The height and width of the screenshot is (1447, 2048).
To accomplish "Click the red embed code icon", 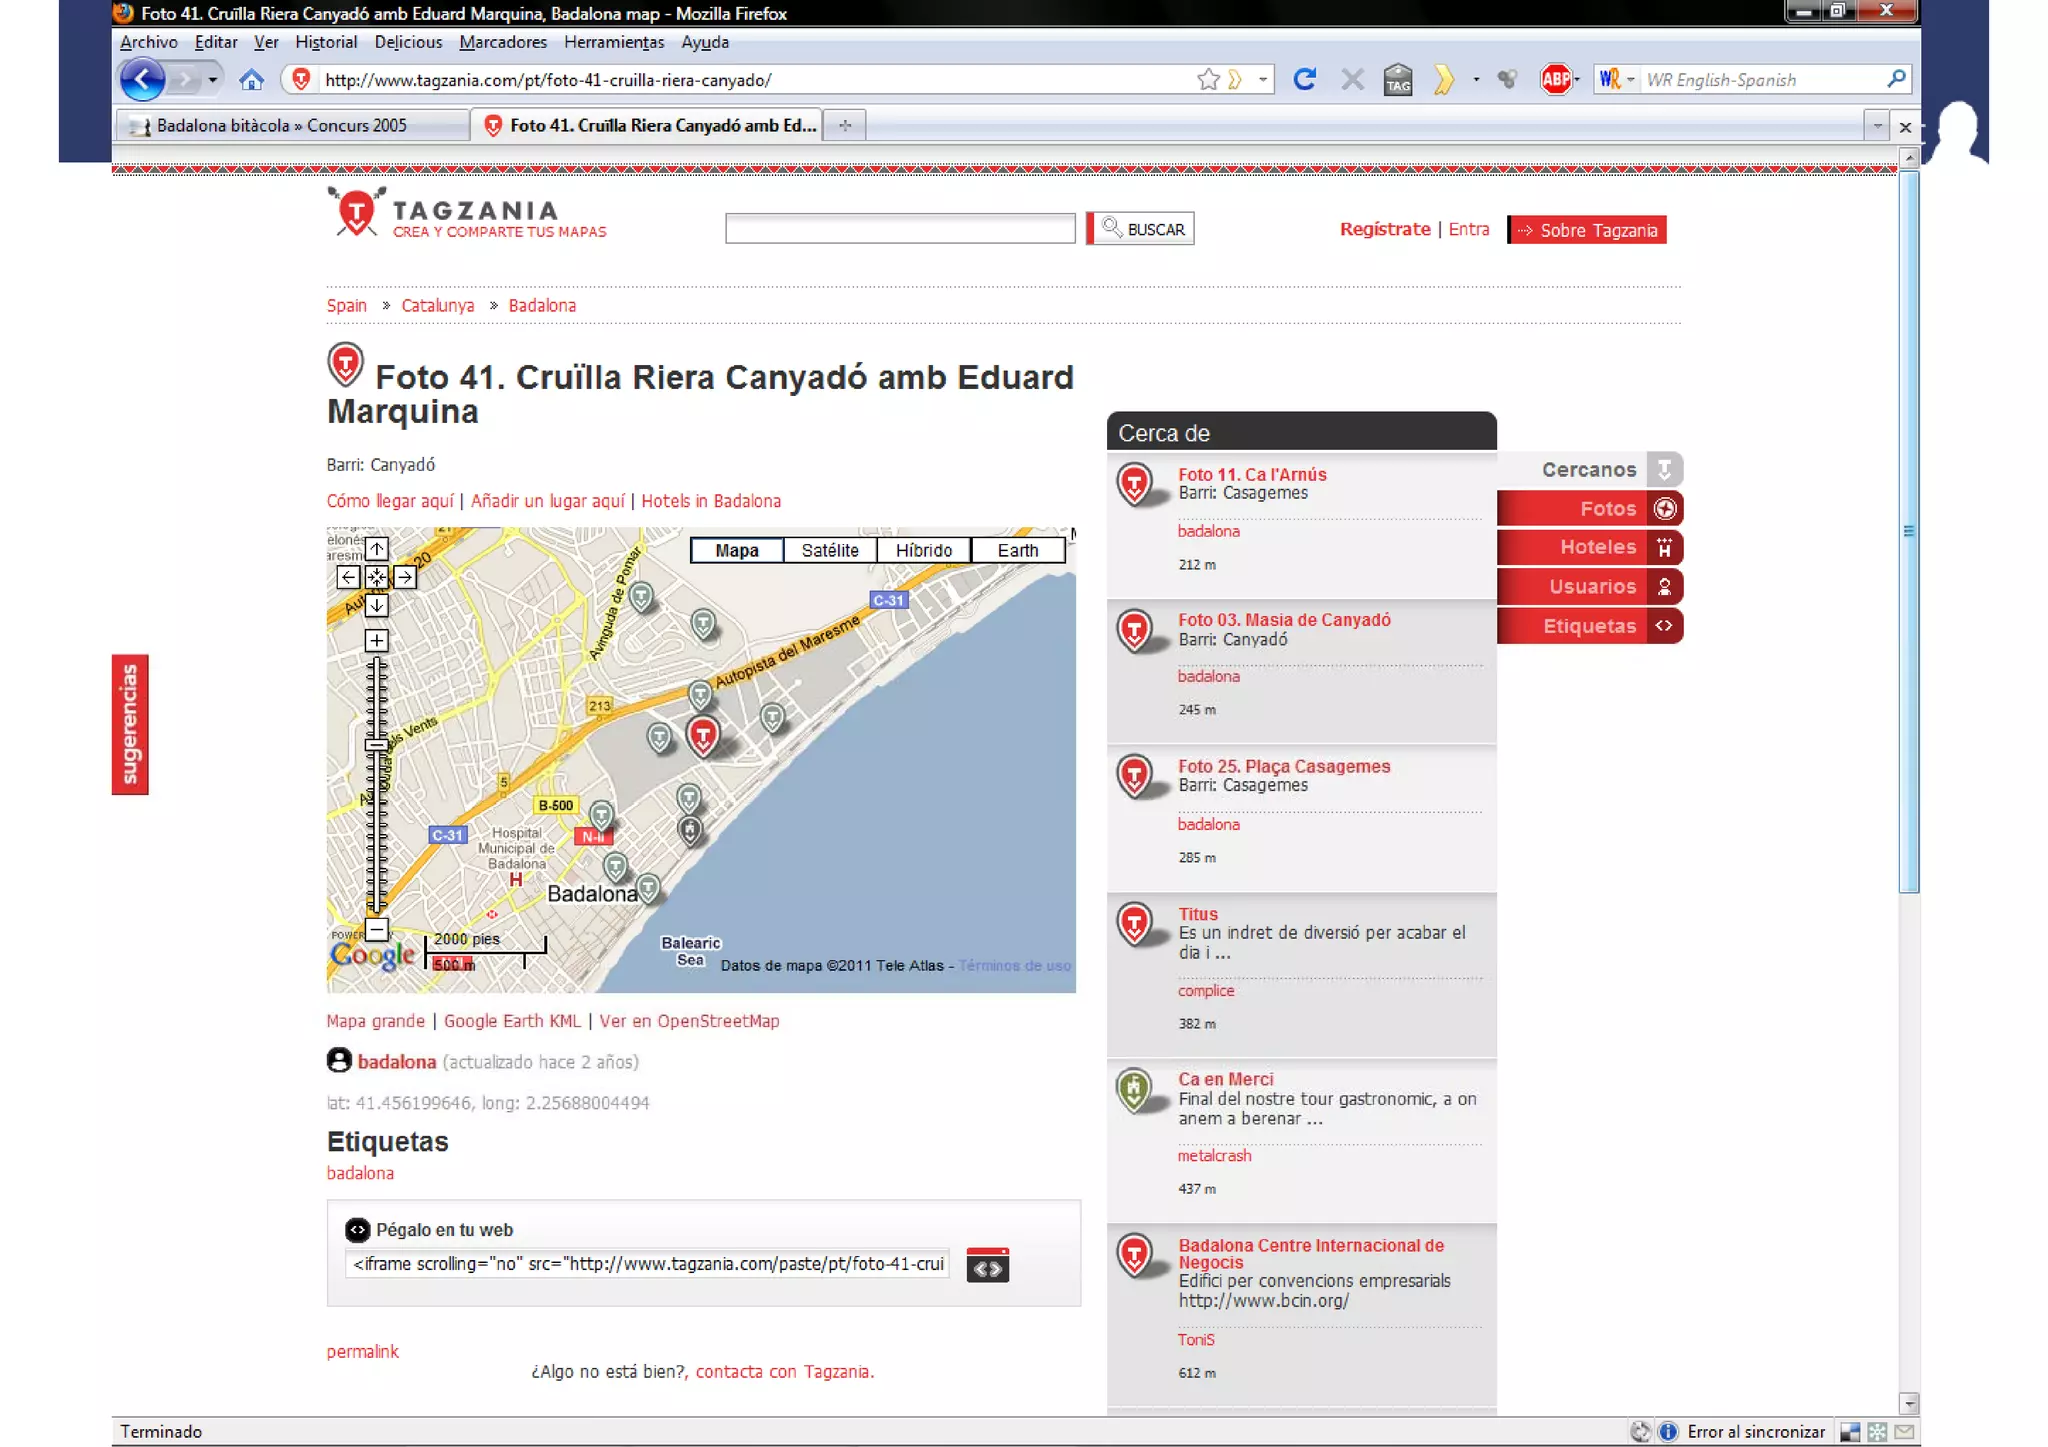I will point(987,1266).
